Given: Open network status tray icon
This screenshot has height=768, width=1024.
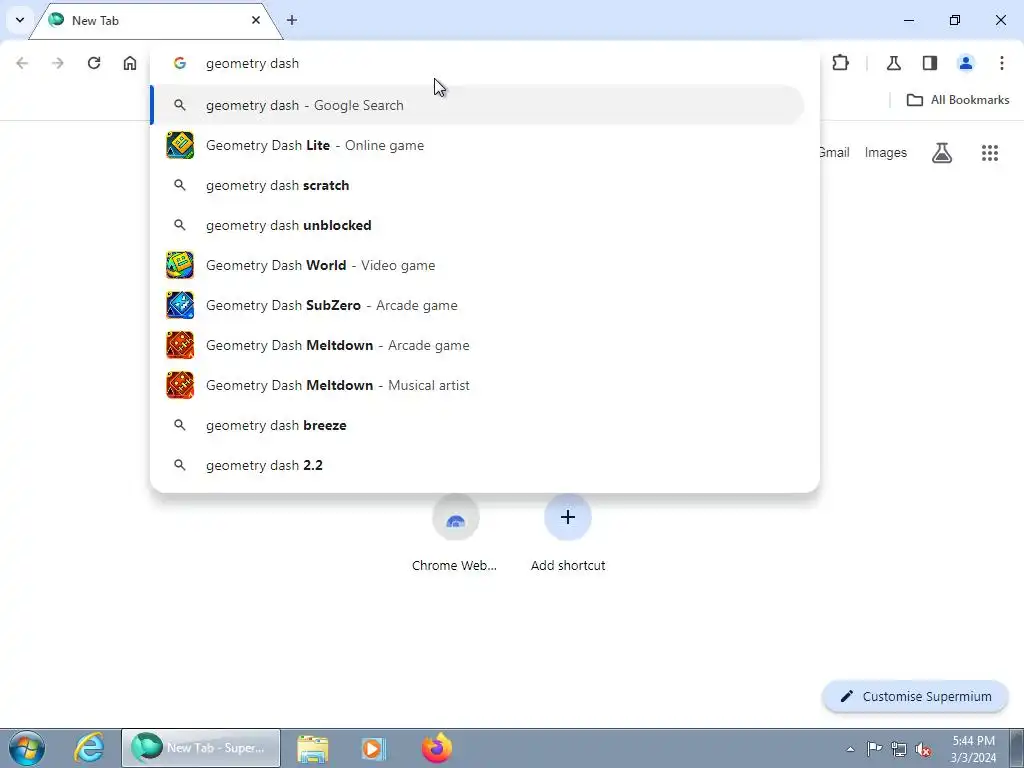Looking at the screenshot, I should tap(899, 749).
